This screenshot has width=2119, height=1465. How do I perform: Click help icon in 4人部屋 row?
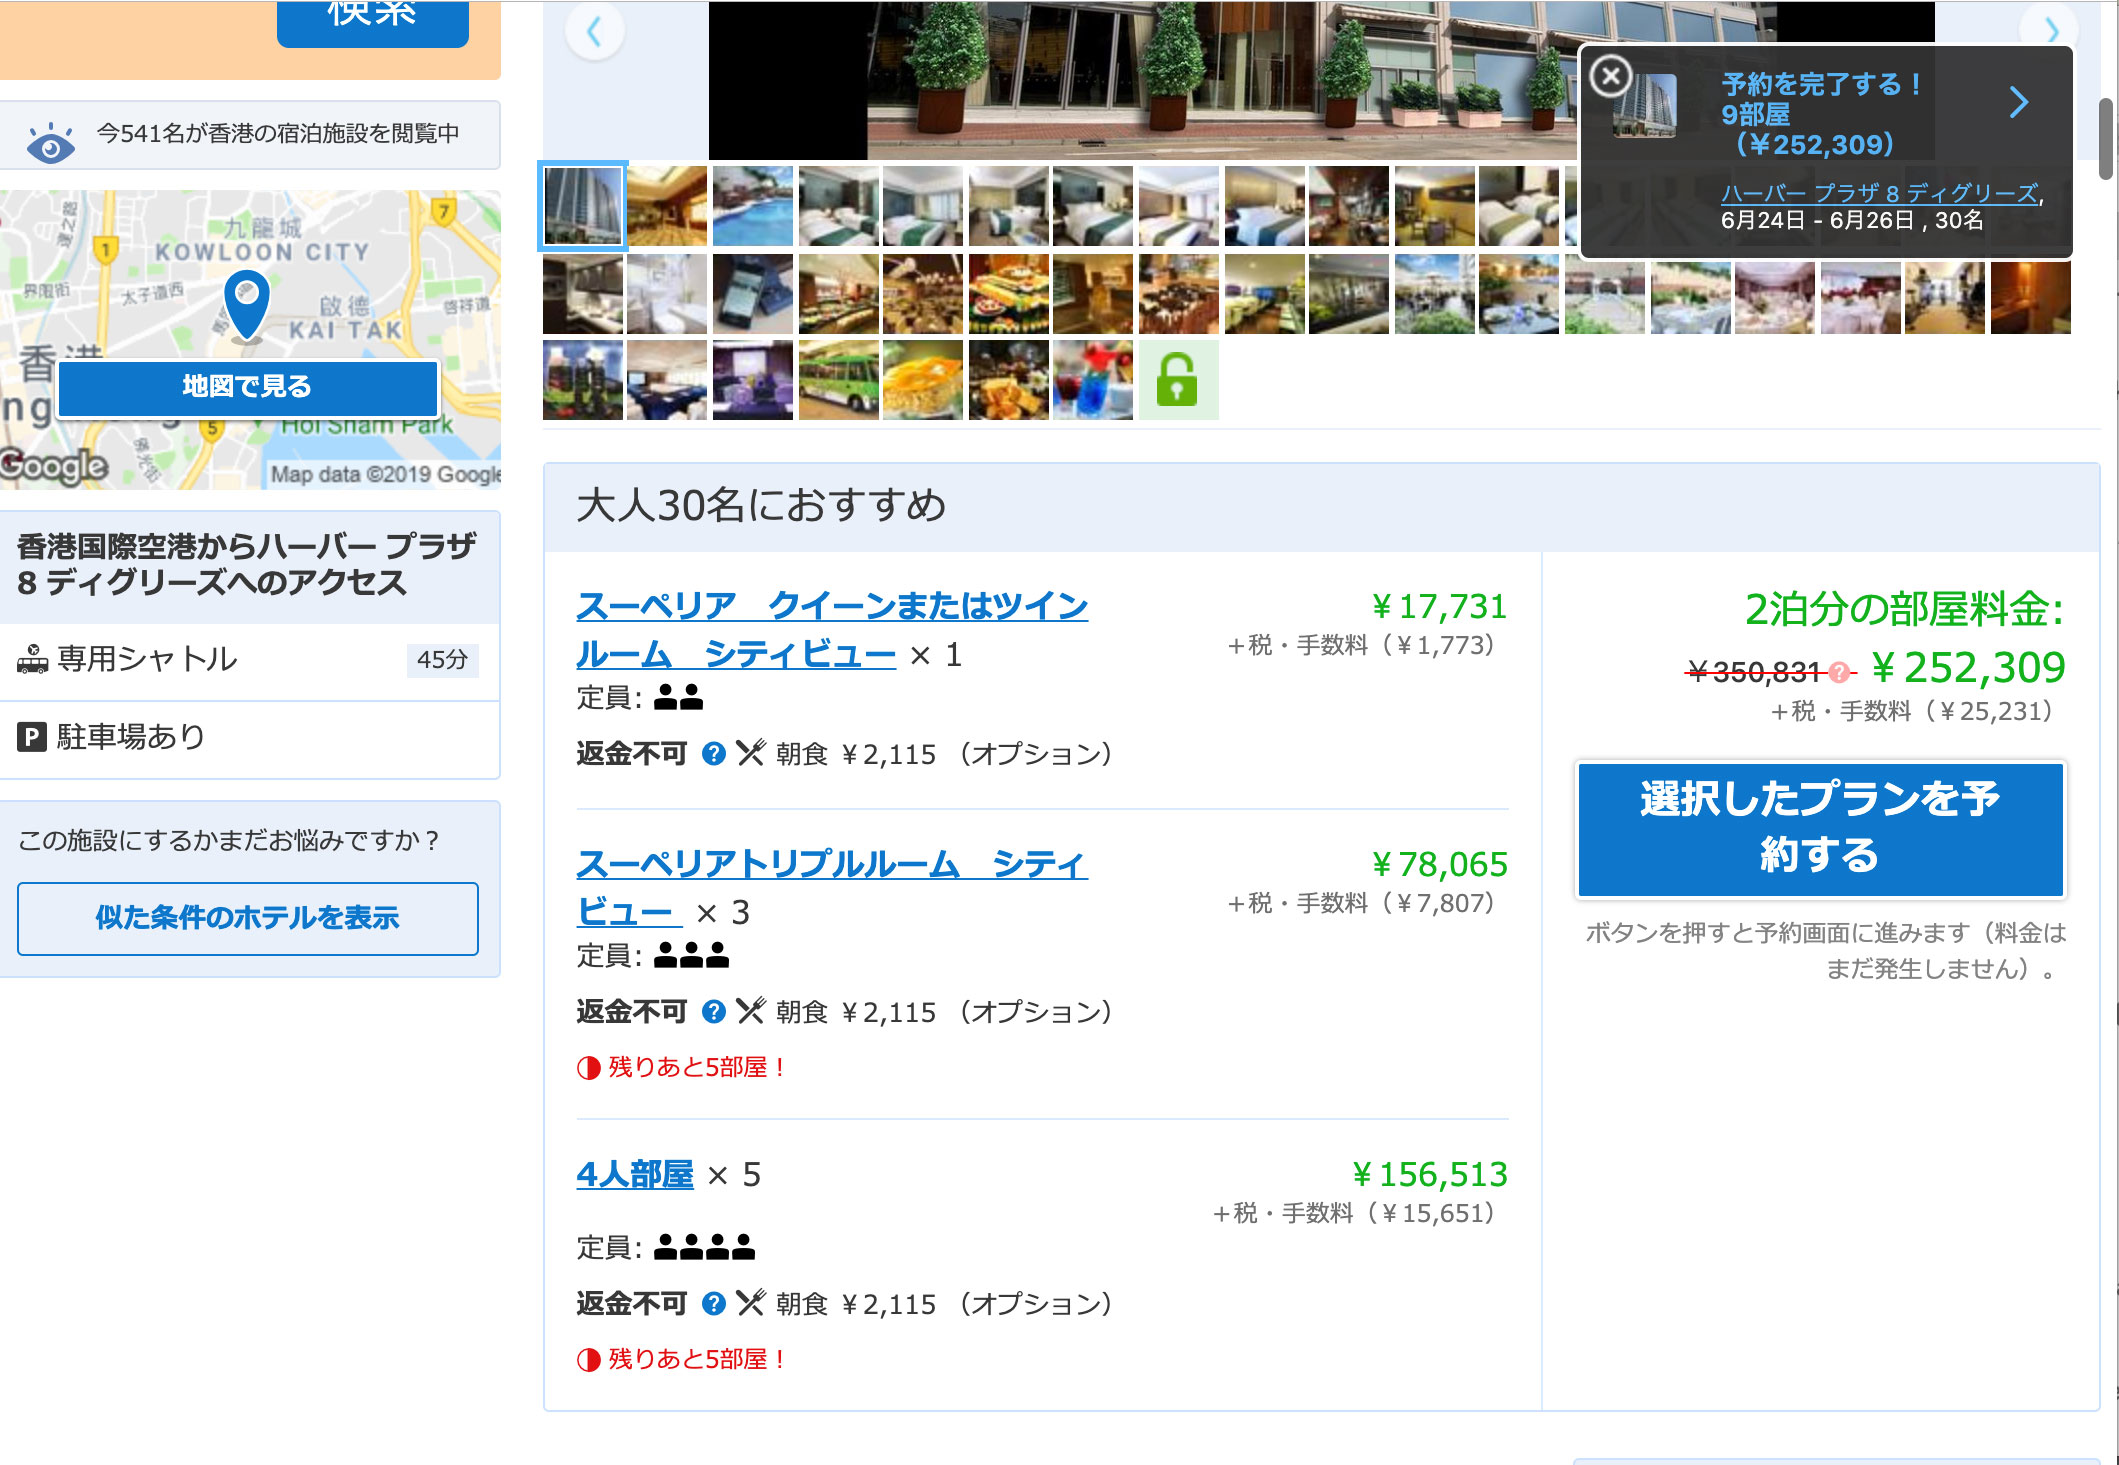713,1303
